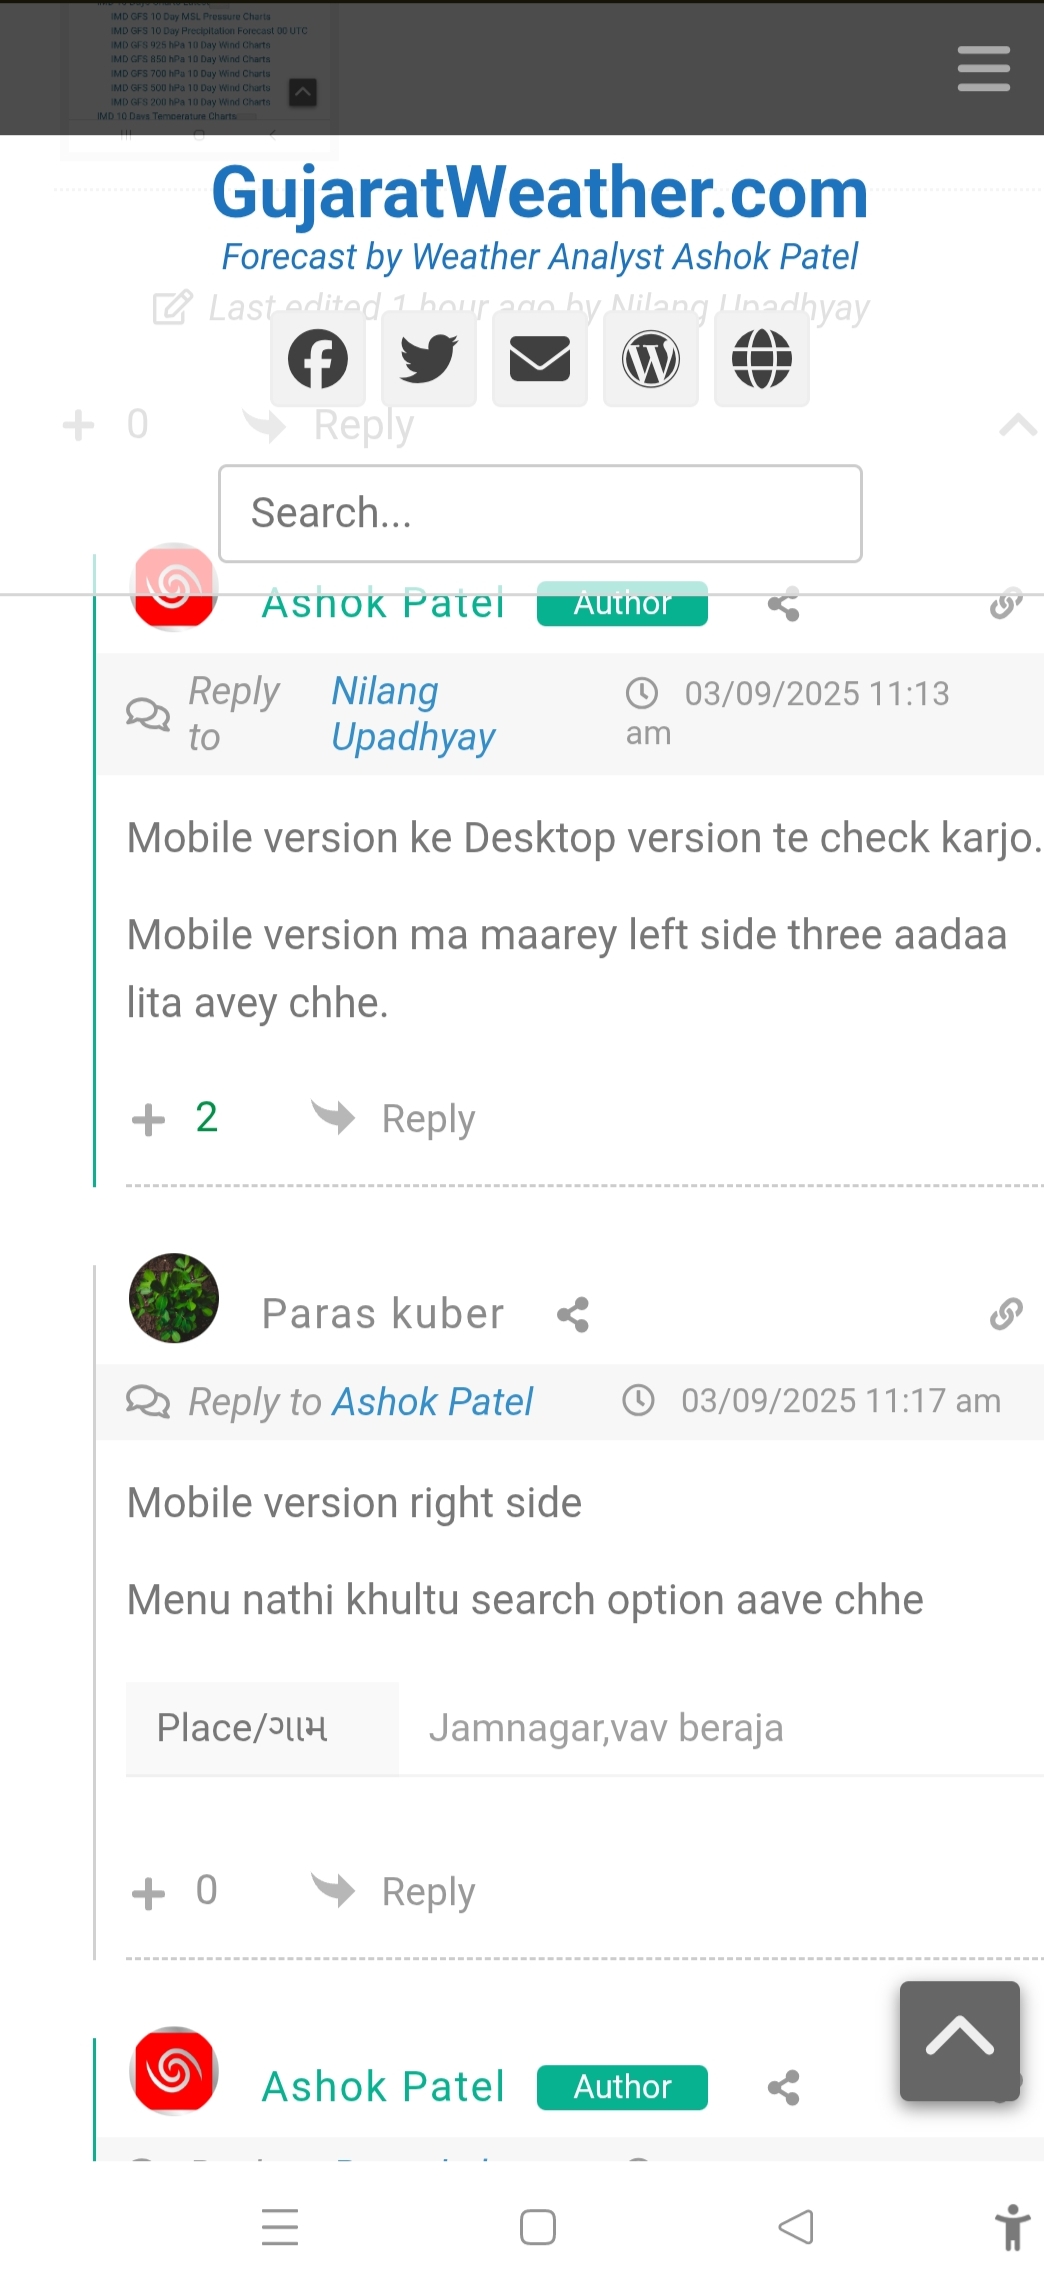
Task: Open the GujaratWeather.com site title
Action: (x=539, y=193)
